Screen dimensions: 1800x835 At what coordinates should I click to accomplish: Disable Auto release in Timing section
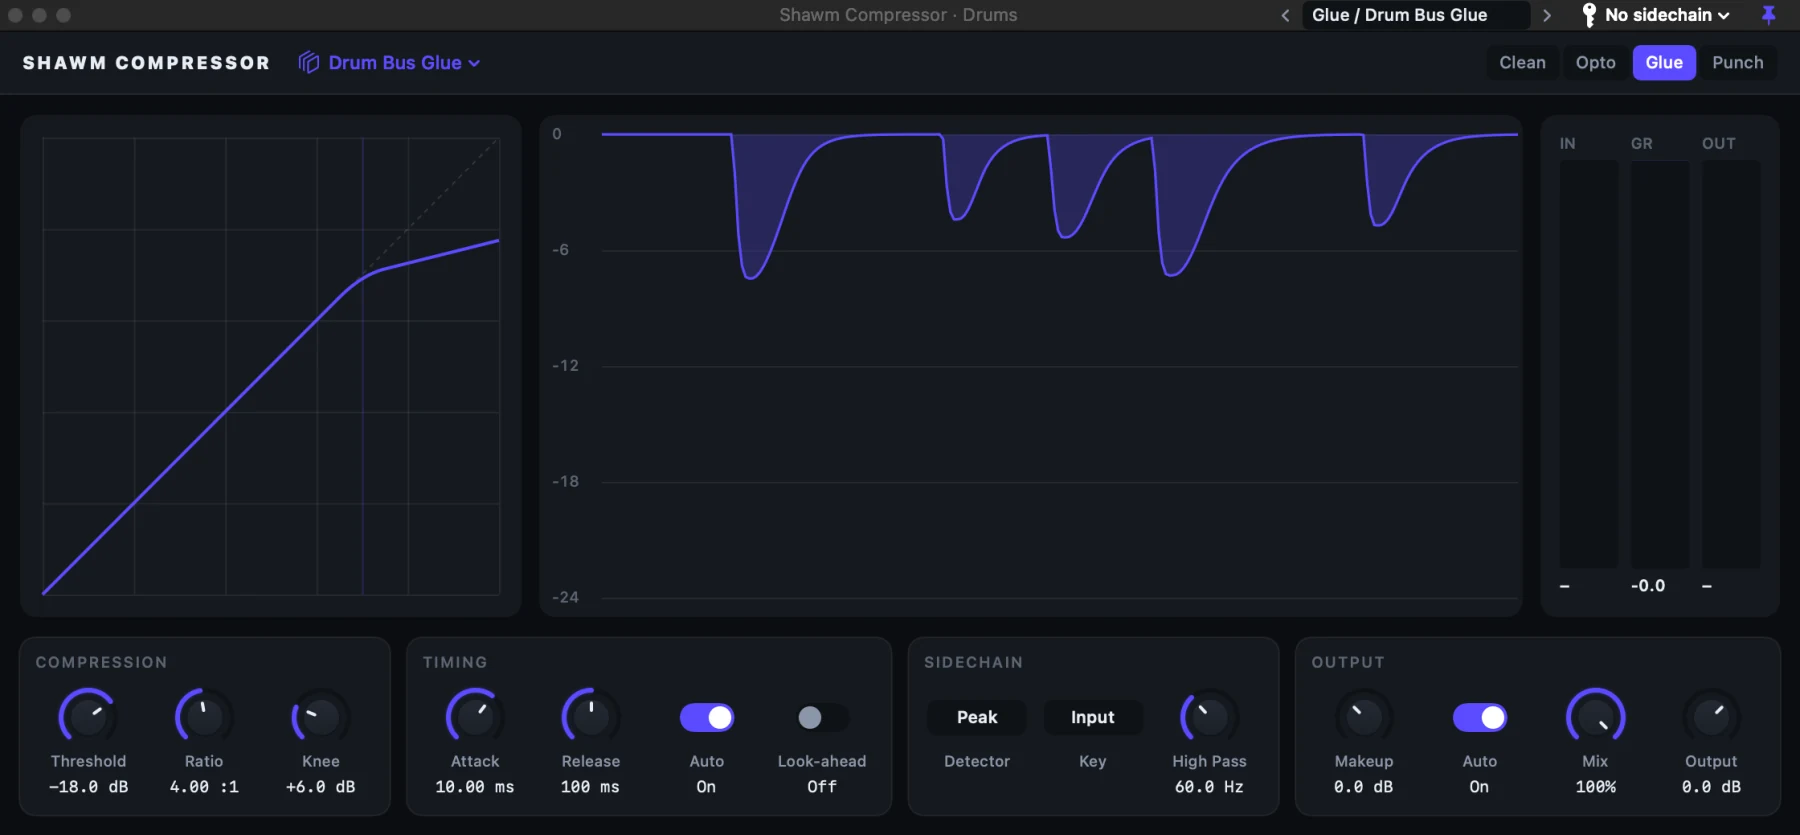[x=707, y=717]
